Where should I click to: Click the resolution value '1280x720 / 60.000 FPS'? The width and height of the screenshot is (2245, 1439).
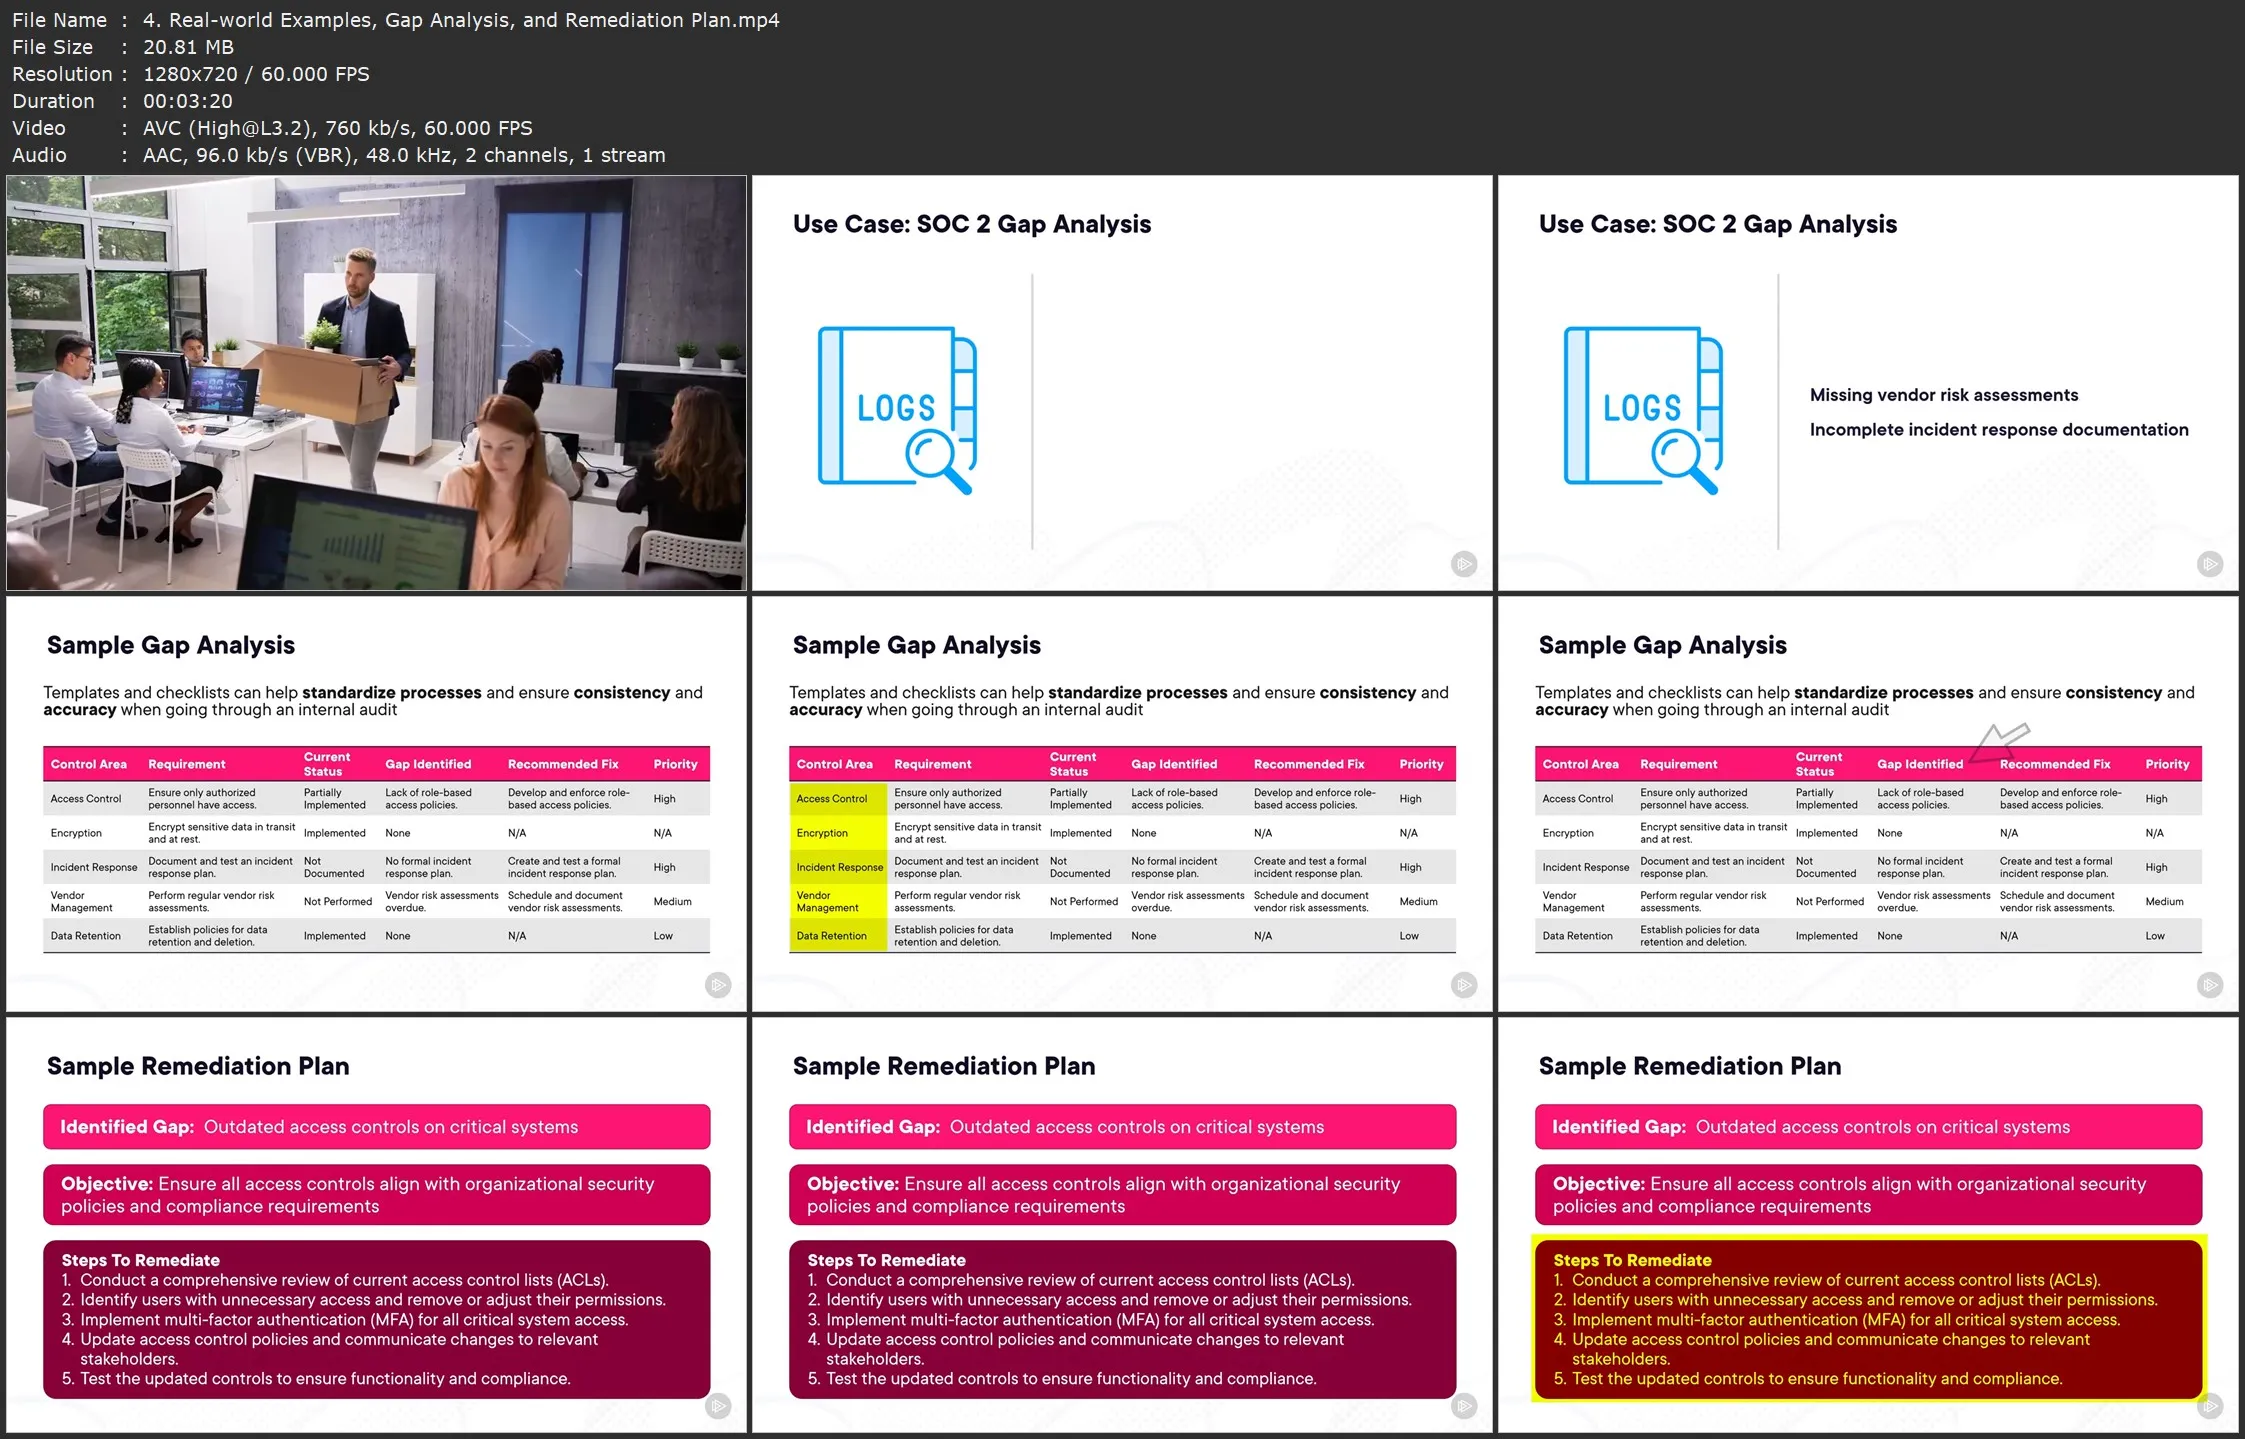(256, 74)
